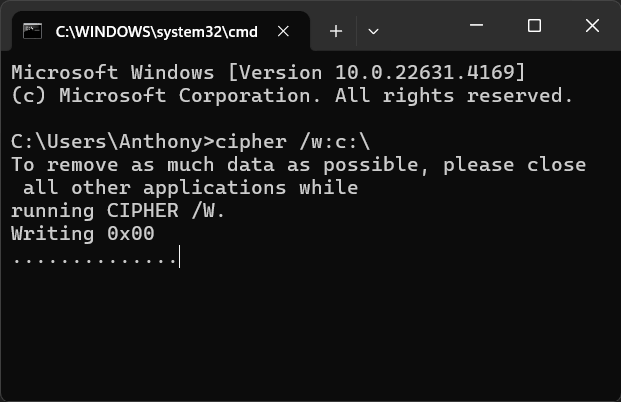
Task: Click the Microsoft Corporation copyright line
Action: tap(292, 96)
